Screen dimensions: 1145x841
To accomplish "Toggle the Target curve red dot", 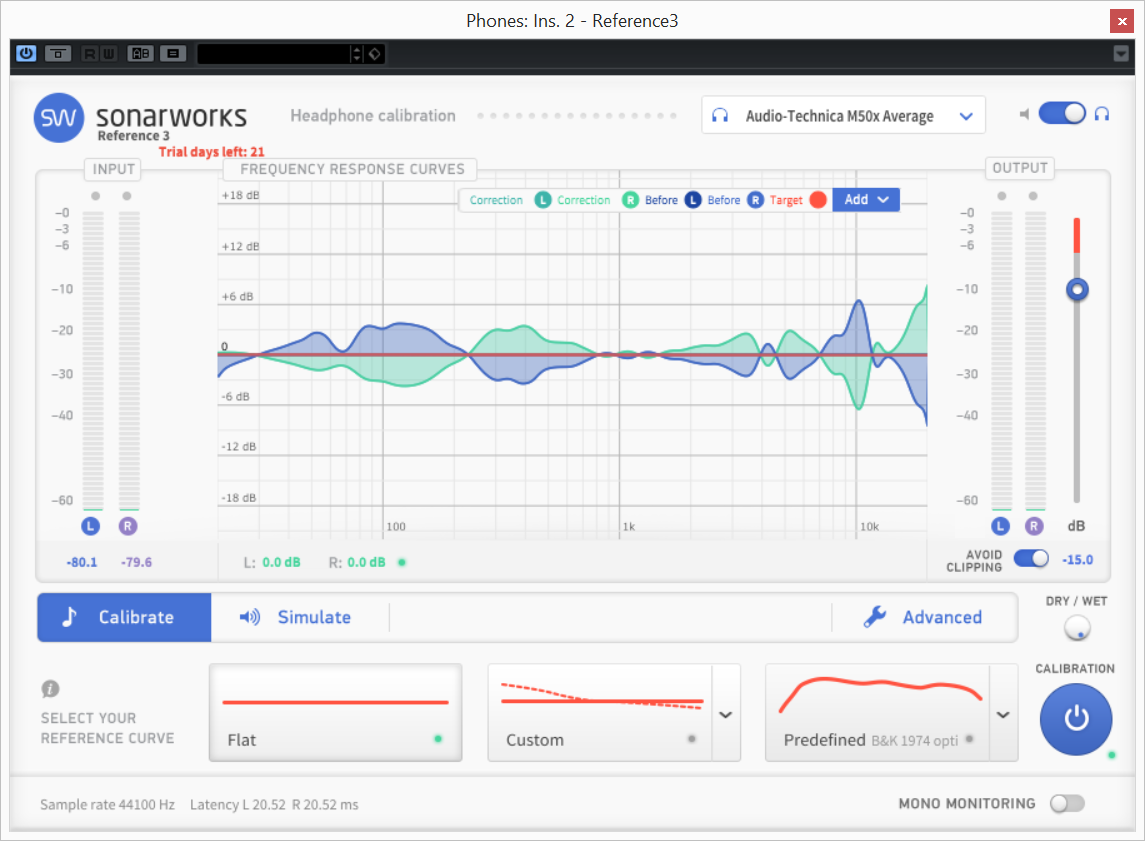I will 819,199.
